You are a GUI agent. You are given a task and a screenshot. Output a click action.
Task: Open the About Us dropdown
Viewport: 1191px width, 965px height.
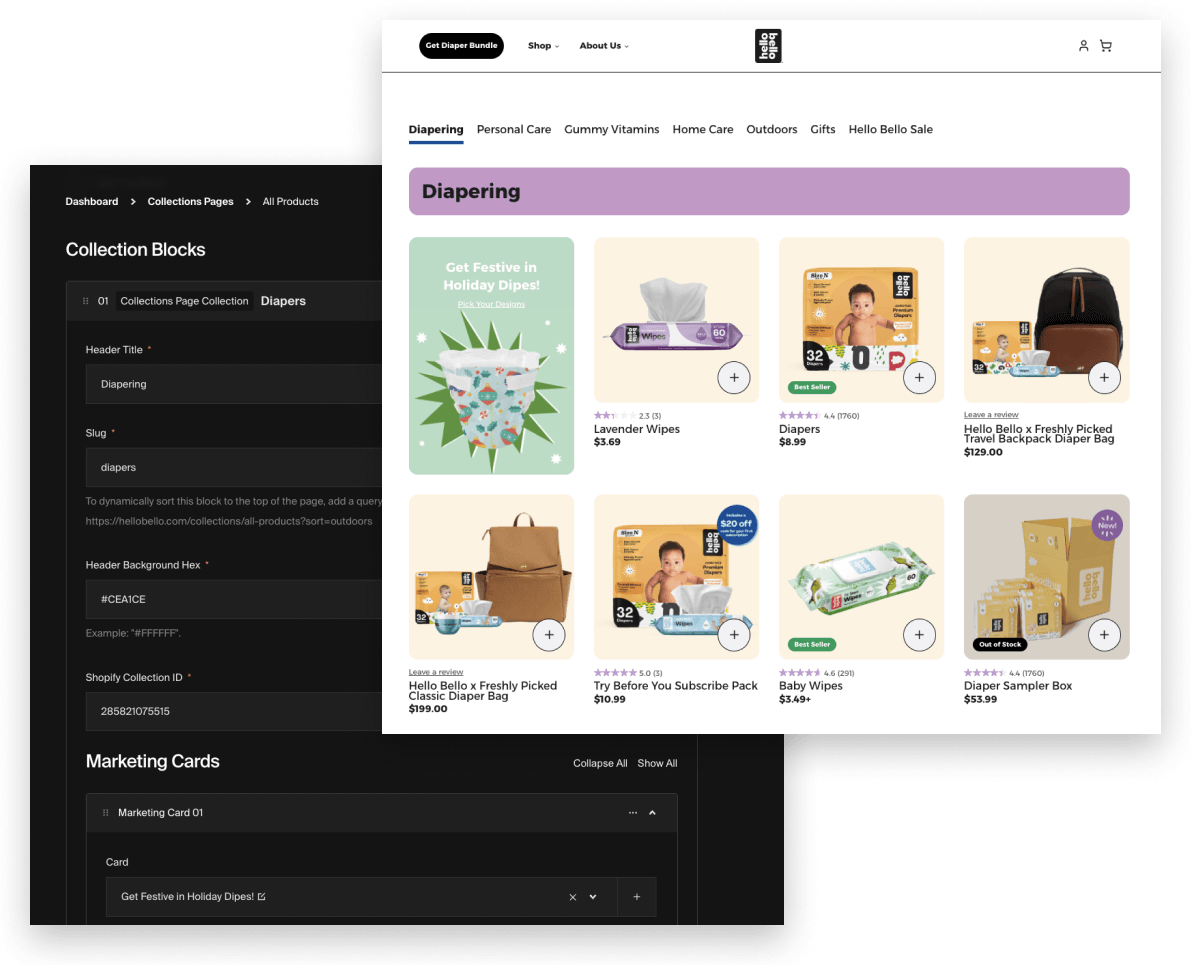(604, 46)
